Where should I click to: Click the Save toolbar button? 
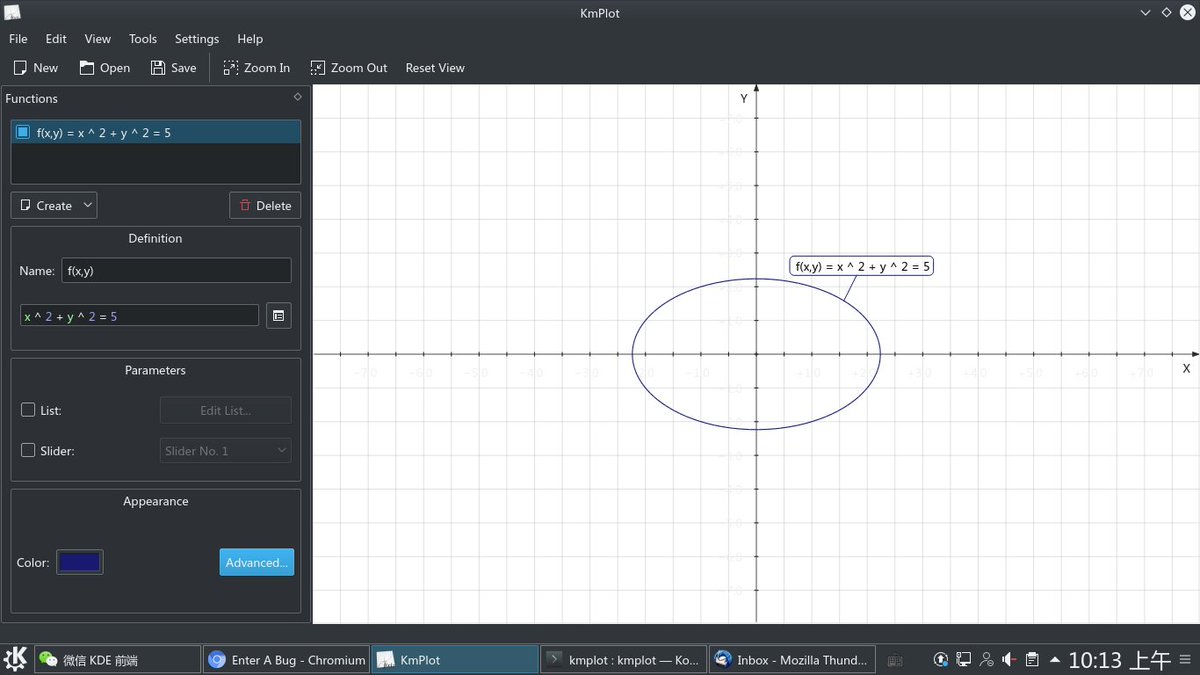click(x=174, y=68)
